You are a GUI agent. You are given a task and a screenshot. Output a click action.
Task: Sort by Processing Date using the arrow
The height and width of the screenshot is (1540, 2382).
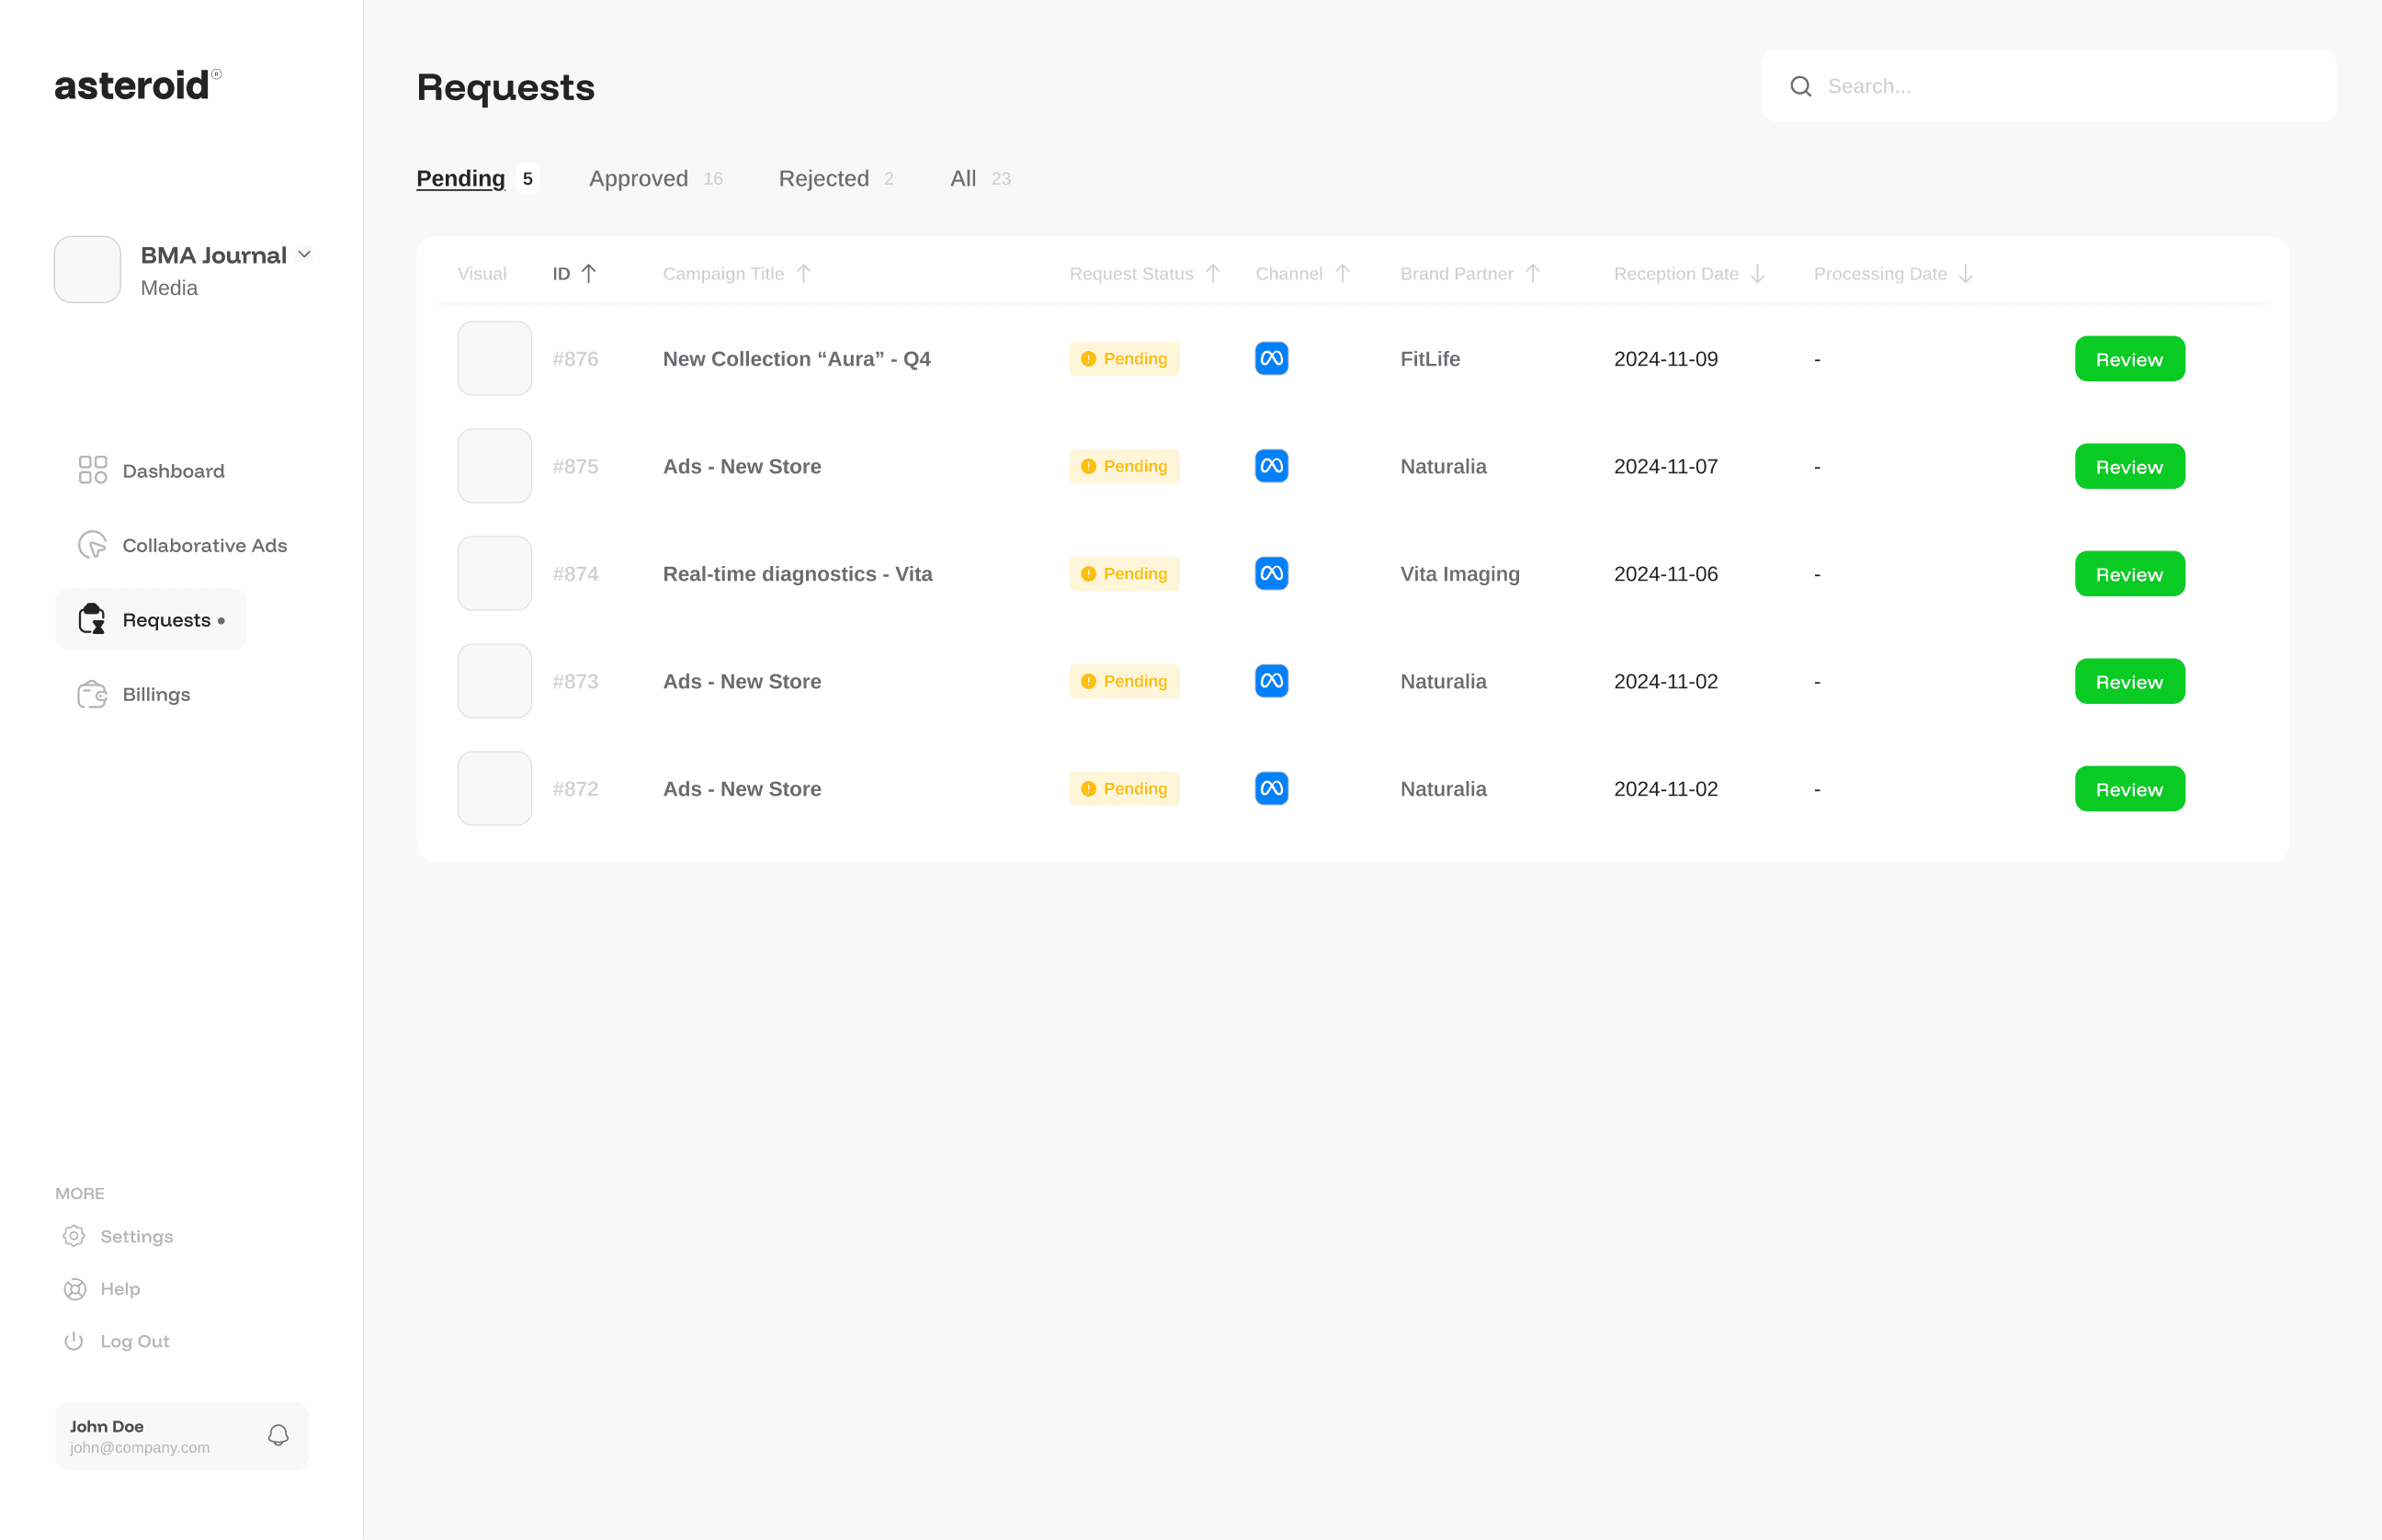coord(1966,273)
